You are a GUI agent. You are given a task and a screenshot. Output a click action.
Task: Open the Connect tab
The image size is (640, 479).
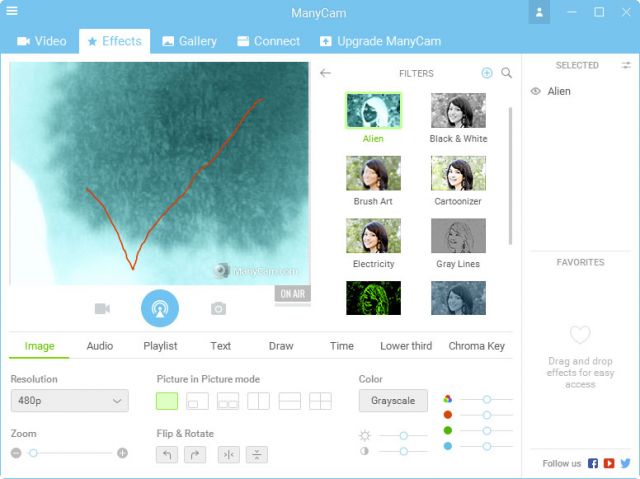pos(269,41)
